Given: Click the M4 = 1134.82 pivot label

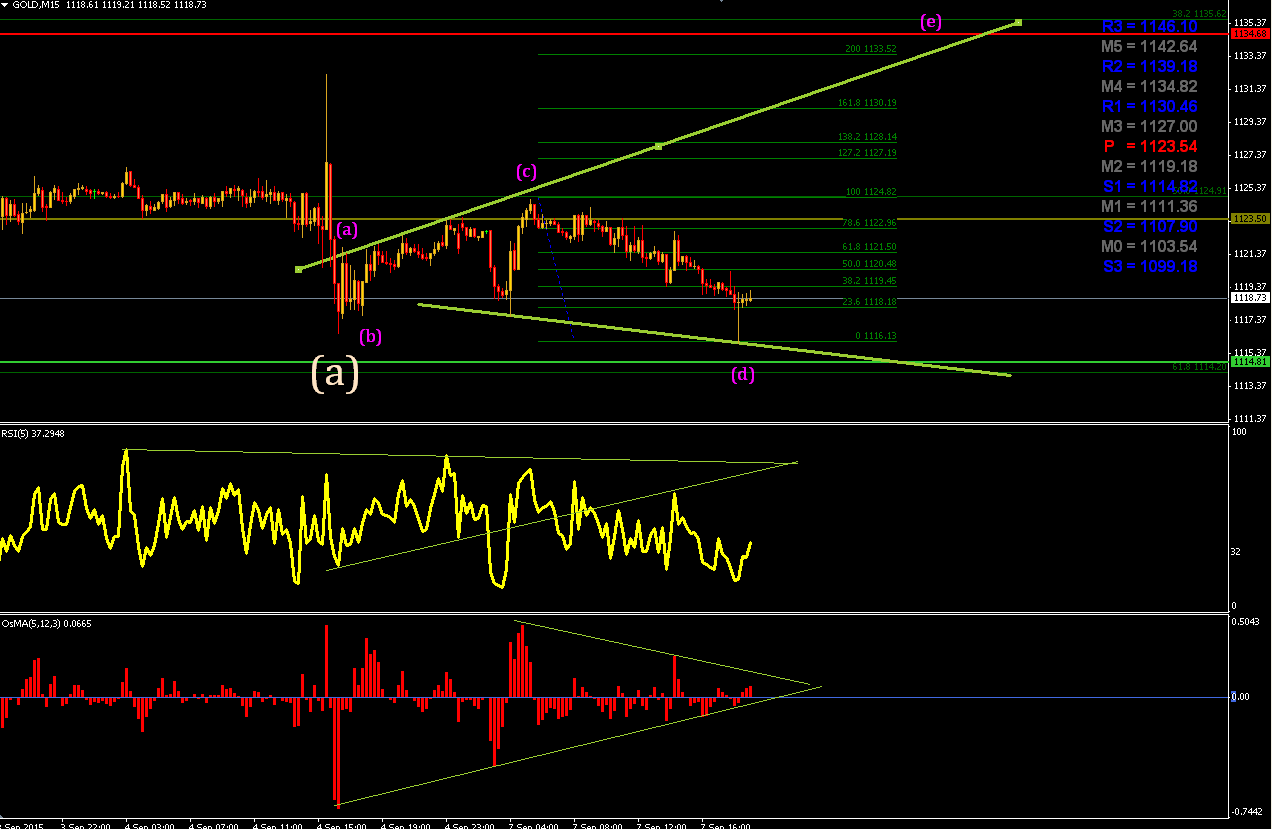Looking at the screenshot, I should (1147, 86).
